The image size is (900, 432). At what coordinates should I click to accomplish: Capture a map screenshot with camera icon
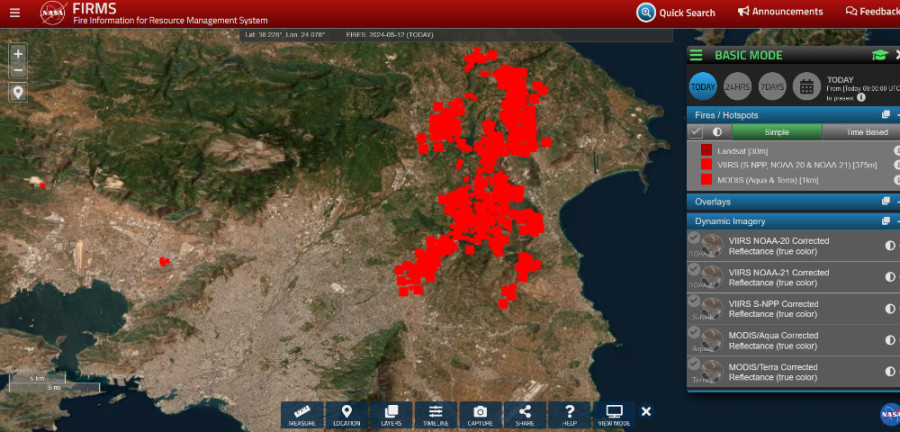480,415
